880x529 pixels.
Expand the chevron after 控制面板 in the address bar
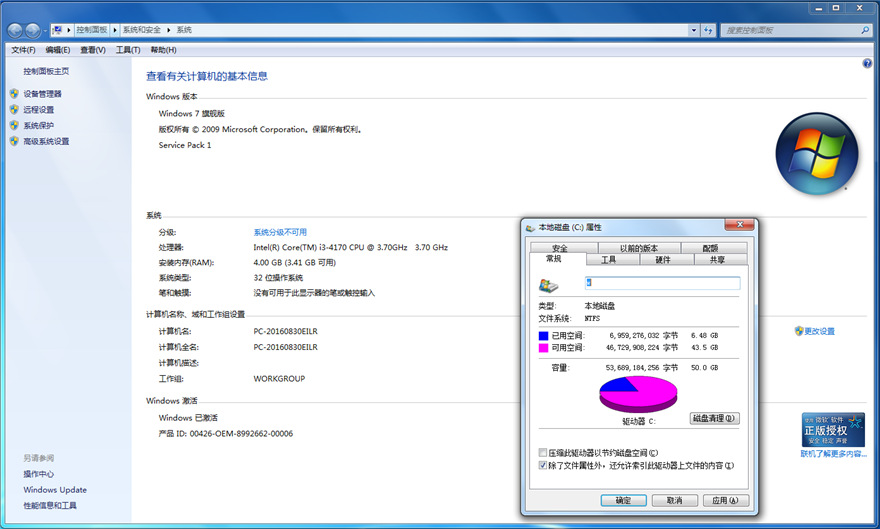[x=114, y=30]
